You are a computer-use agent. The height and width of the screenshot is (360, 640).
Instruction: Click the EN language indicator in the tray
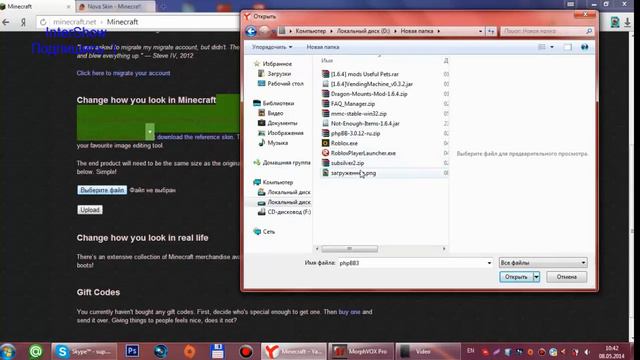pyautogui.click(x=471, y=351)
